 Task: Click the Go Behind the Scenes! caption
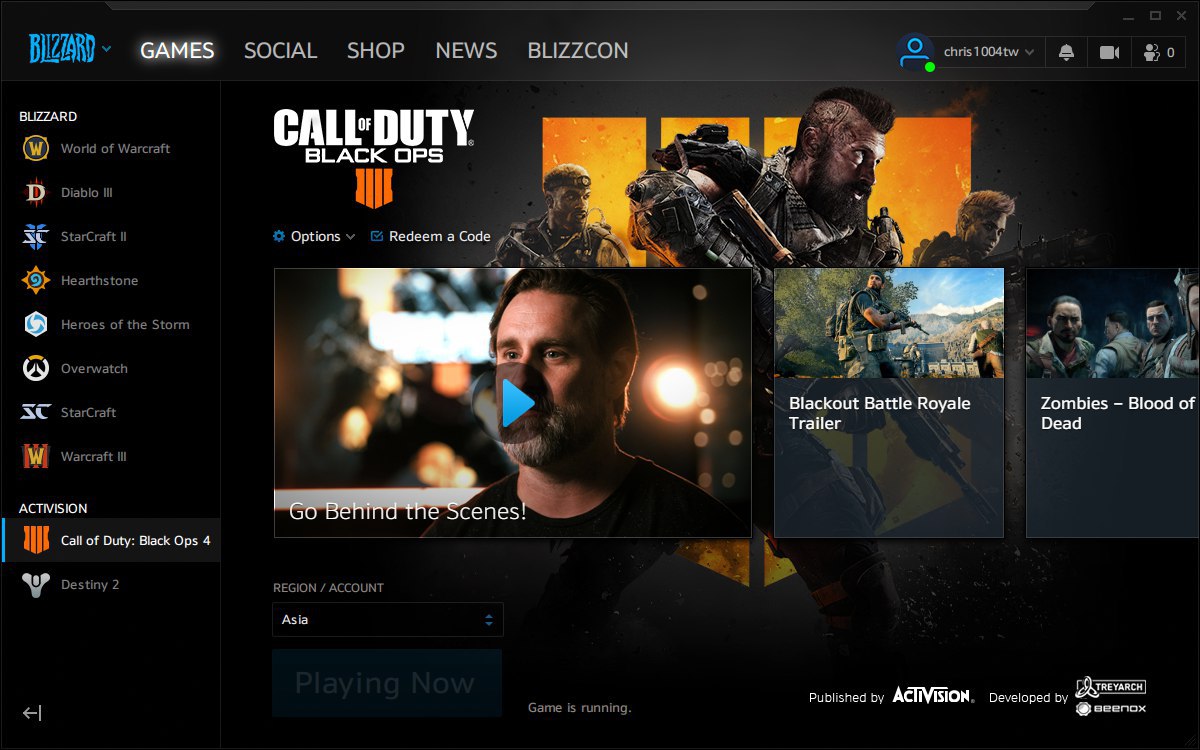[x=408, y=511]
